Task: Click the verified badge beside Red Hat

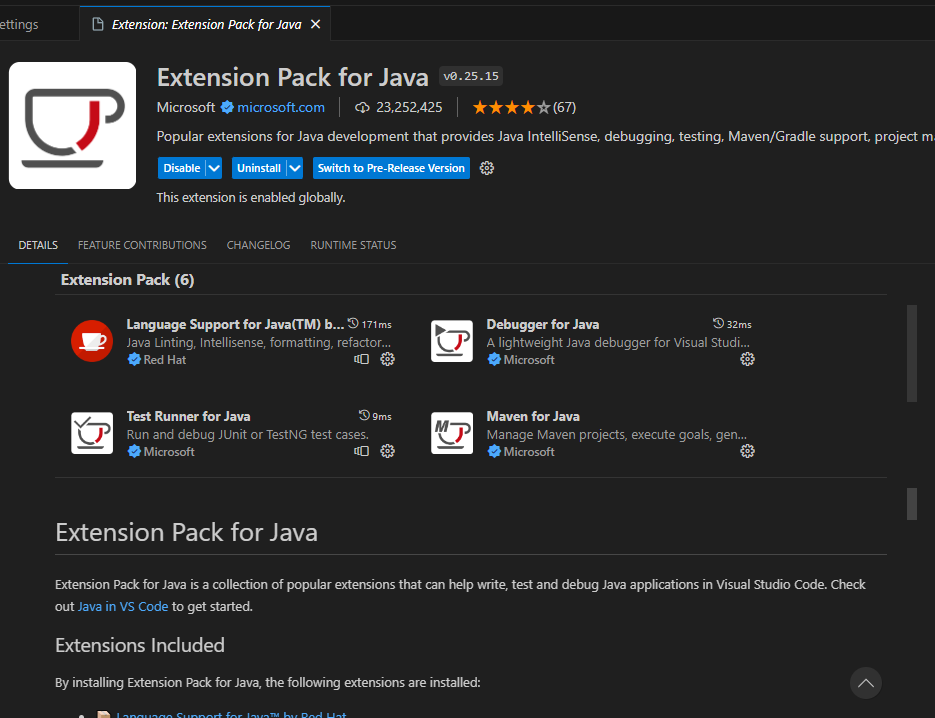Action: pos(134,359)
